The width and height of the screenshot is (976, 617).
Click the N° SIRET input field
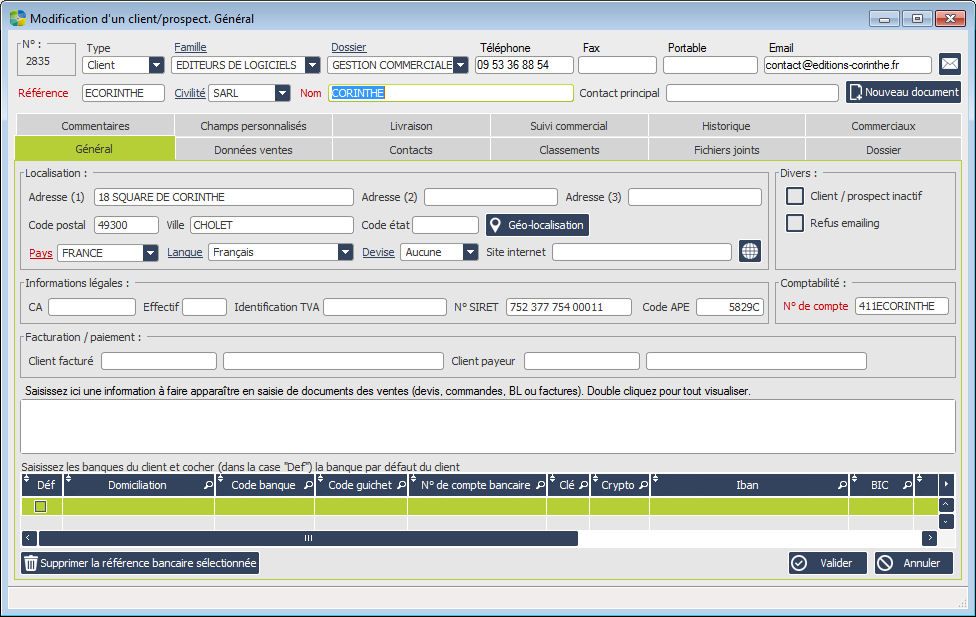click(x=568, y=307)
